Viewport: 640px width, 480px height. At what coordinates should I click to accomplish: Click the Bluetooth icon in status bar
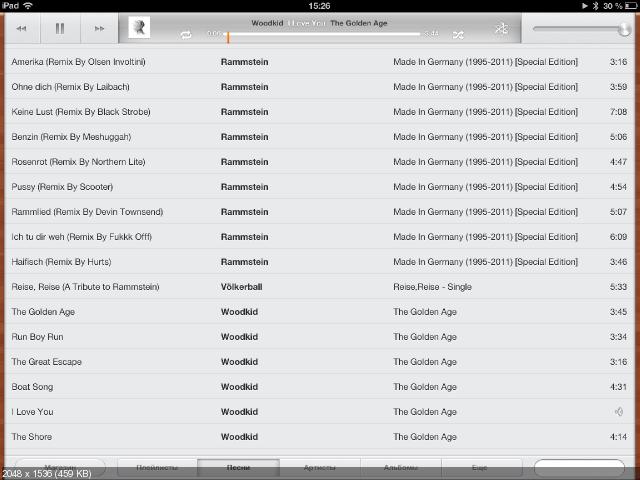tap(596, 6)
